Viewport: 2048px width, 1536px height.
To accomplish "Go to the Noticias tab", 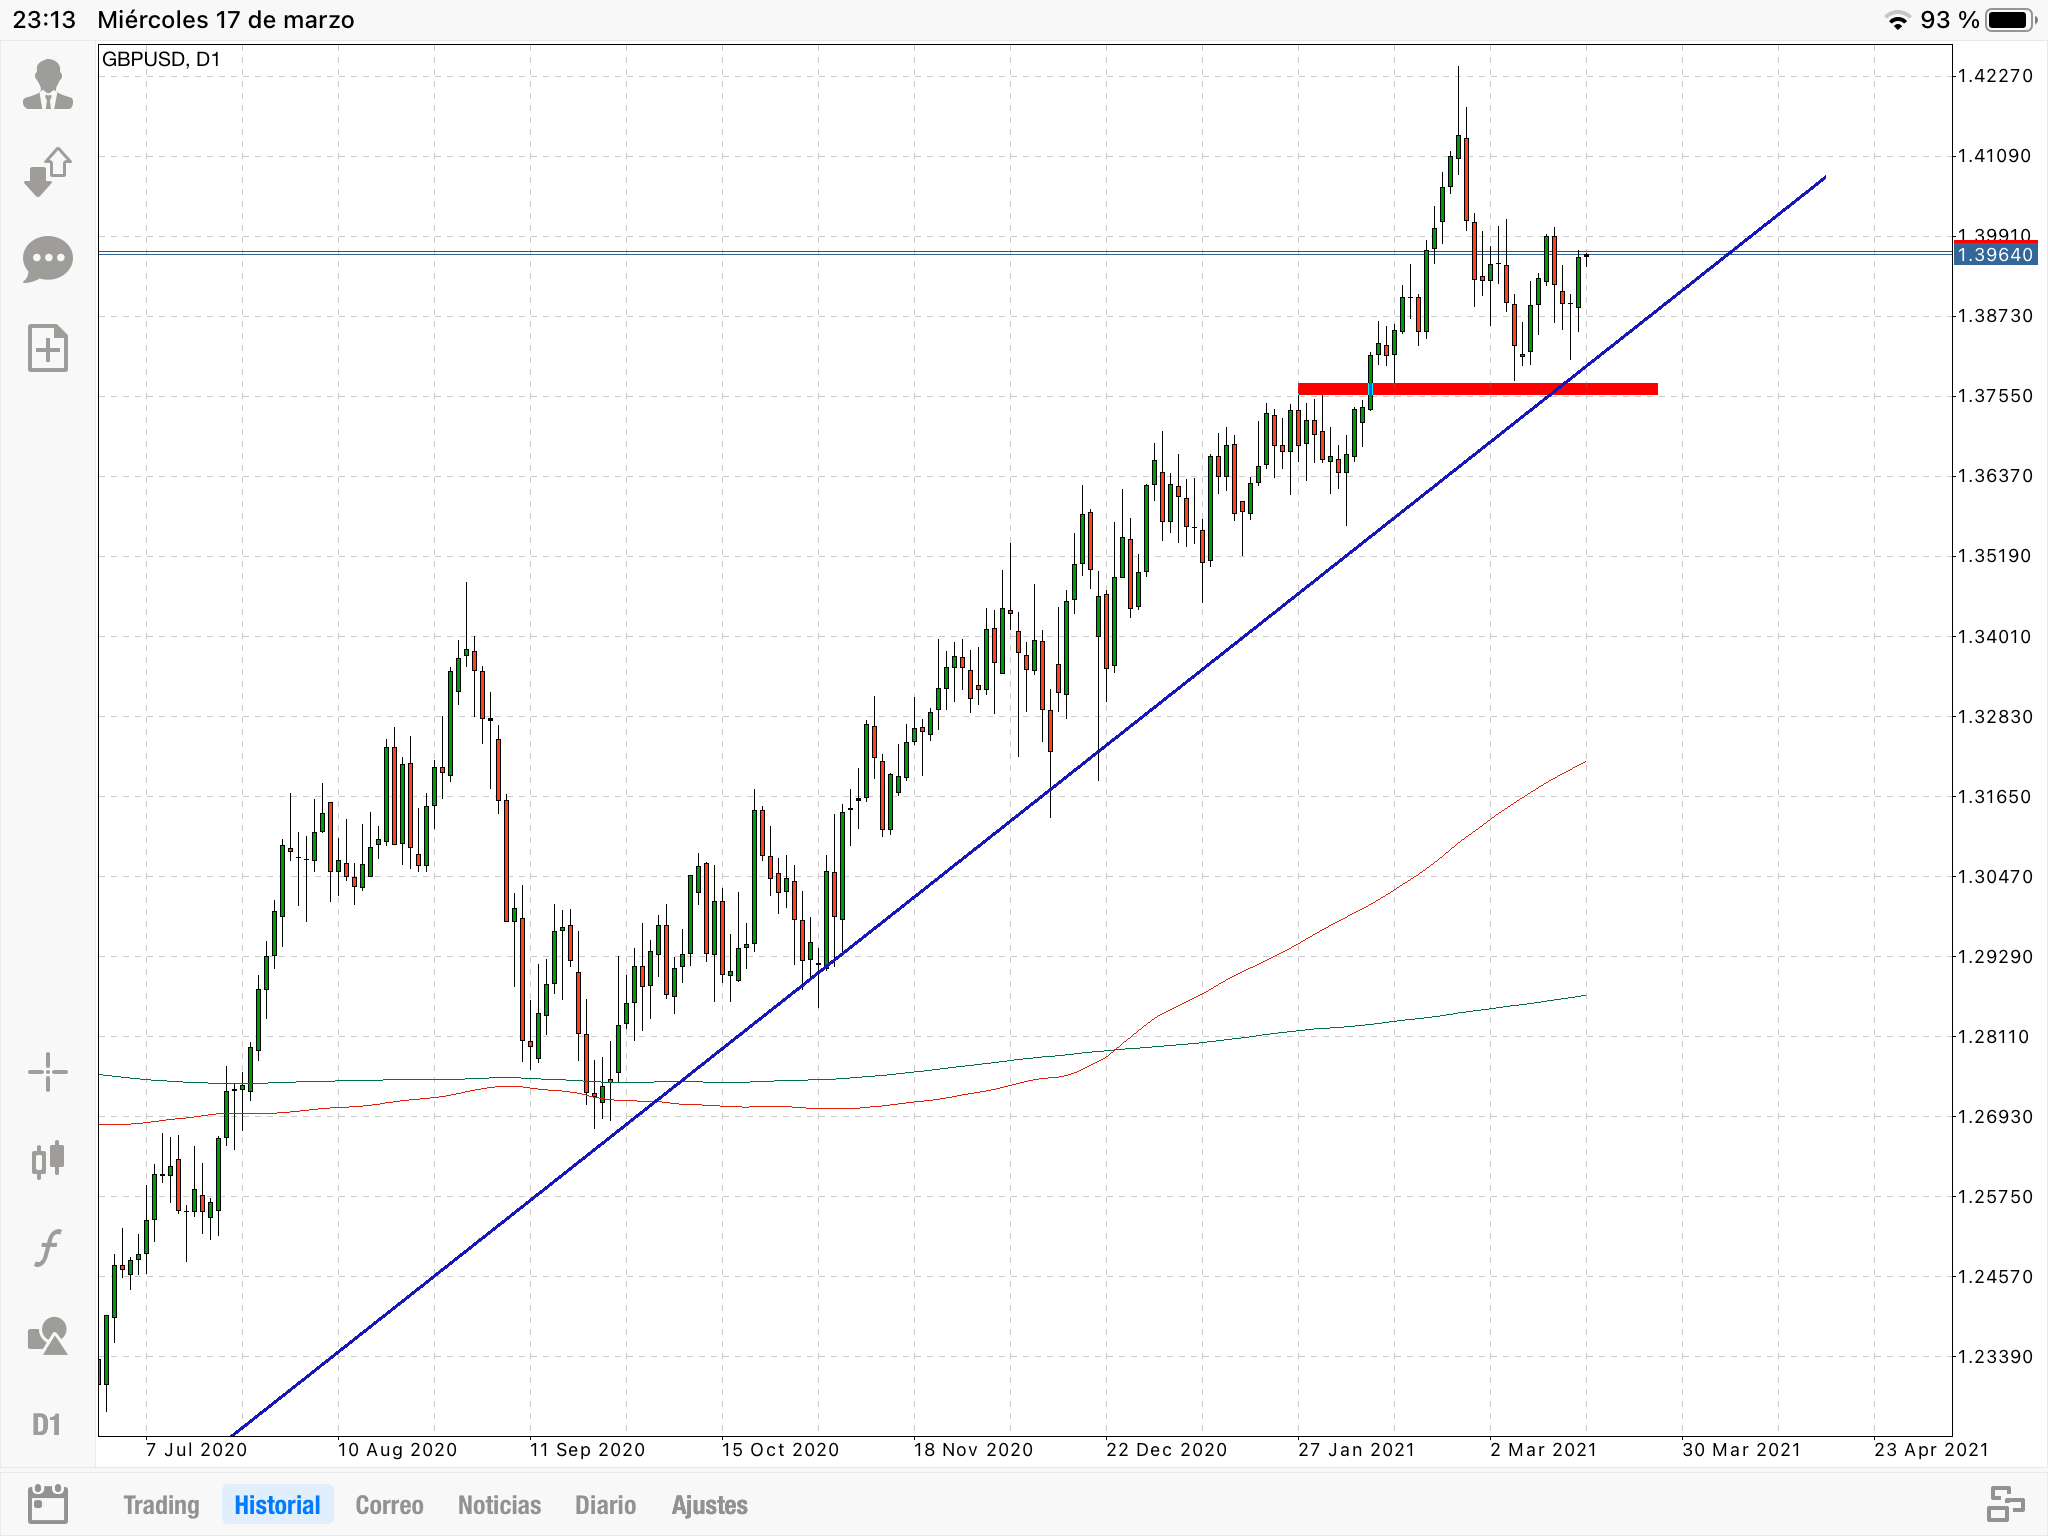I will [499, 1505].
